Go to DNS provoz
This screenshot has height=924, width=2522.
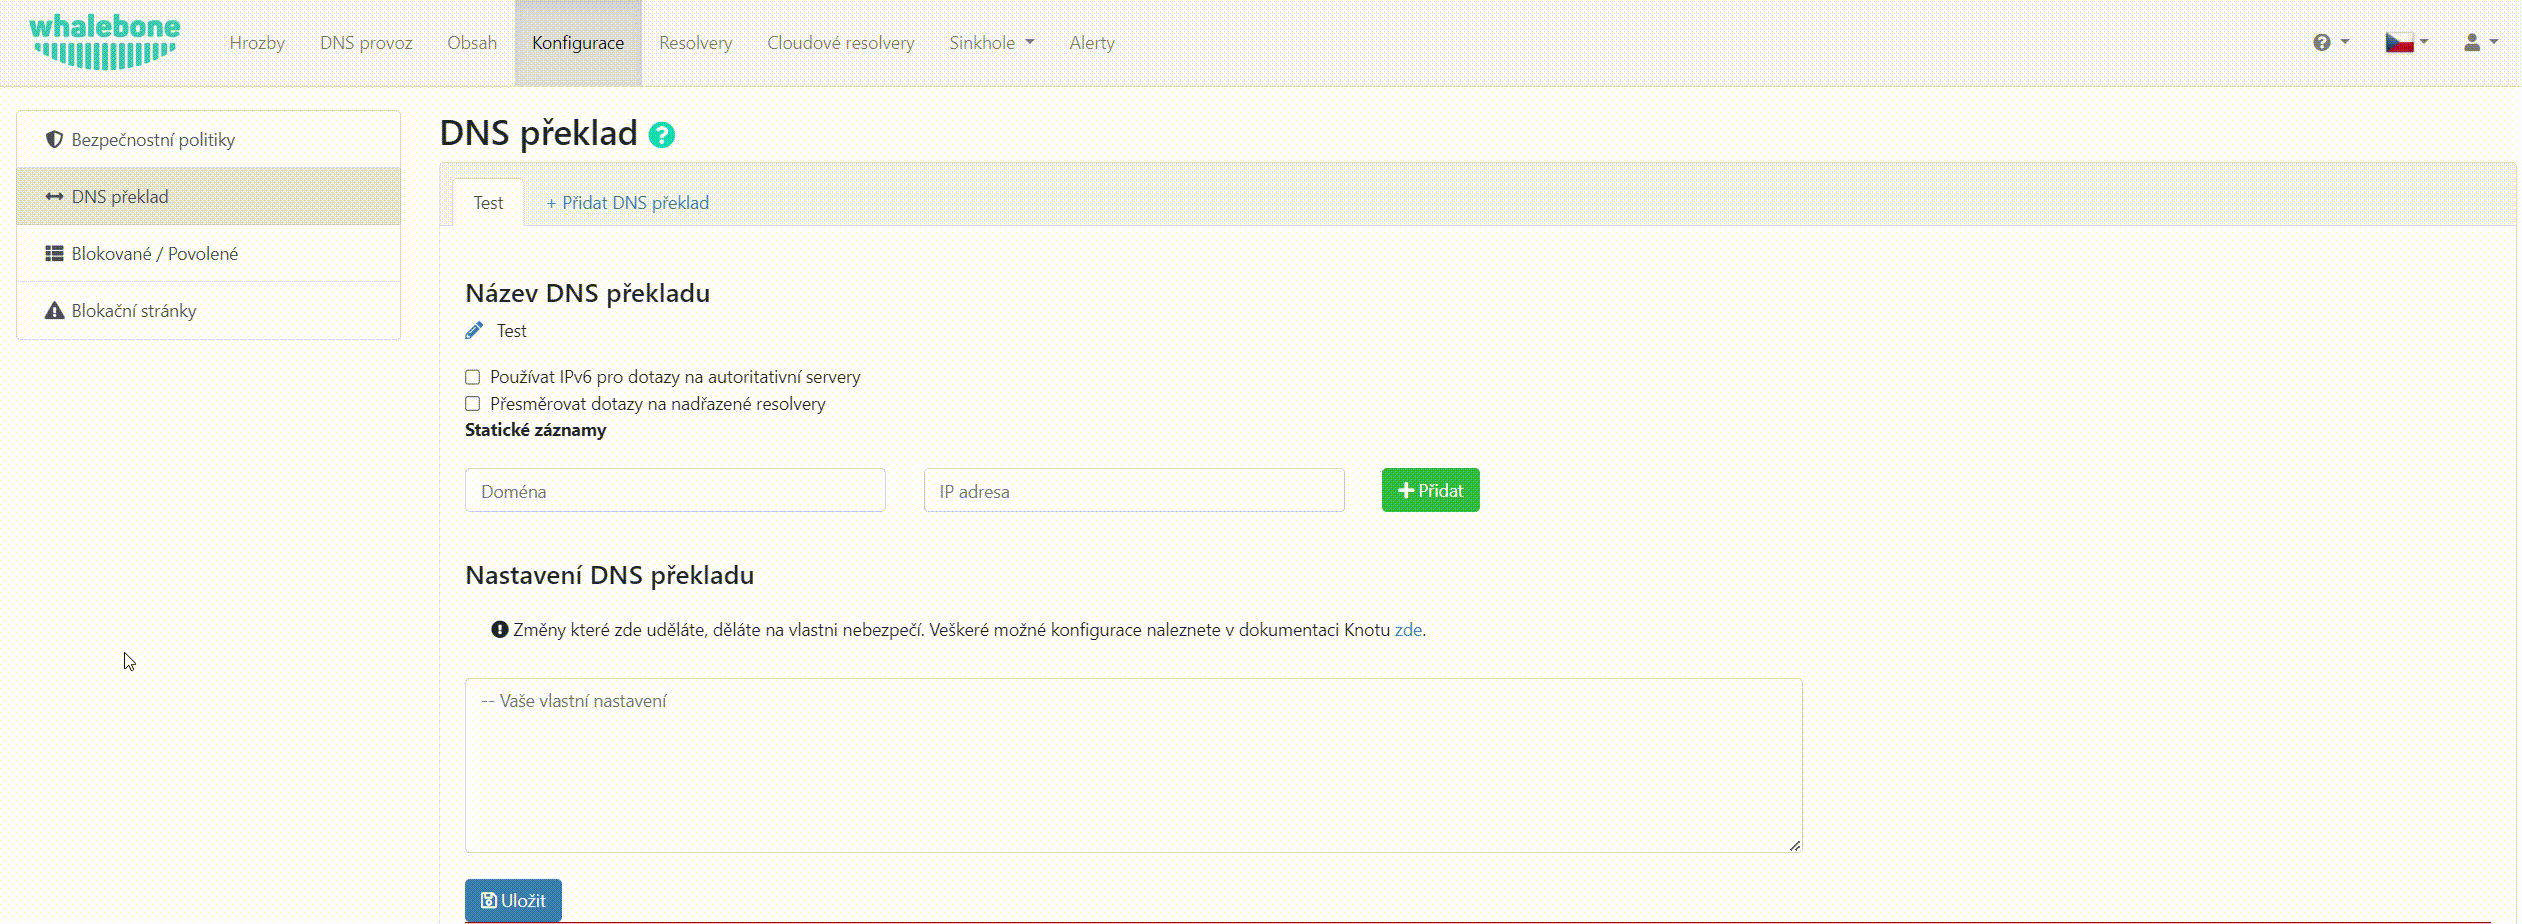pos(366,43)
